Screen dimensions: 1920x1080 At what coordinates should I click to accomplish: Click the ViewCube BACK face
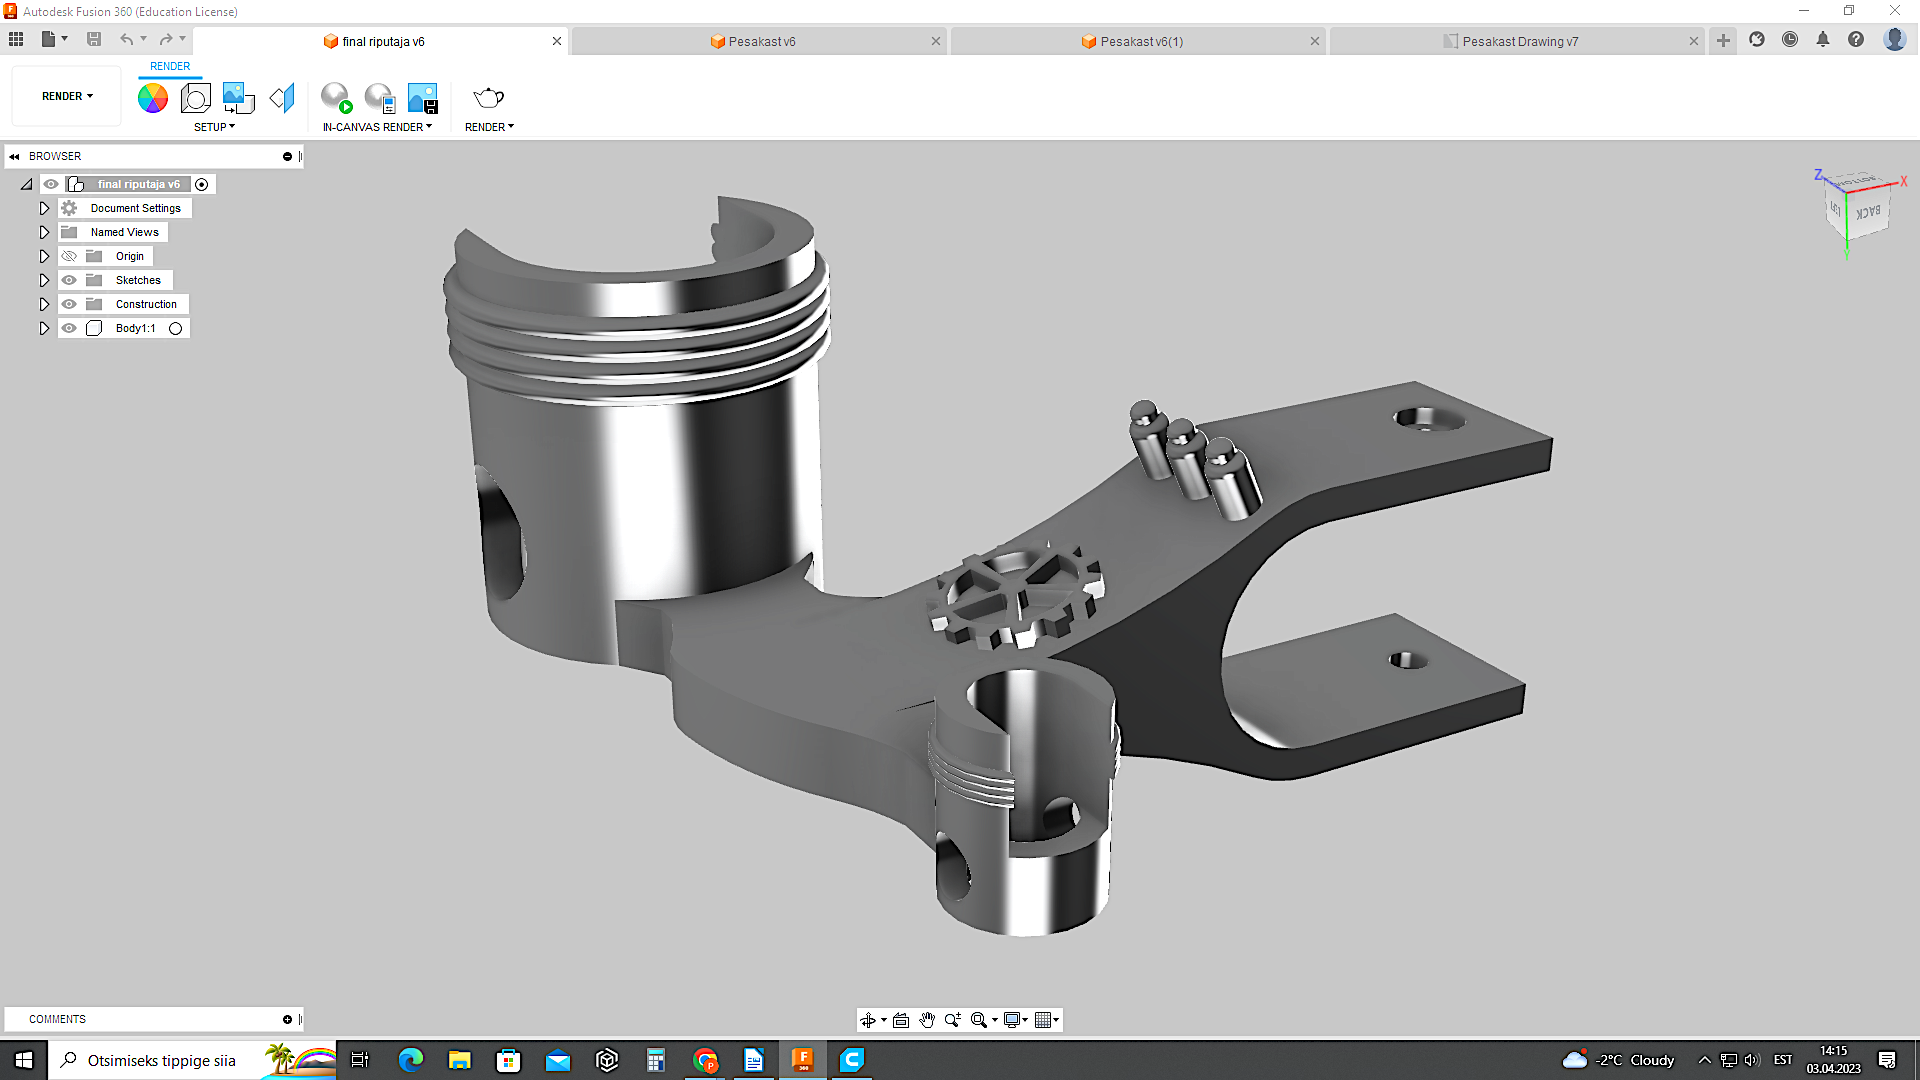1868,213
